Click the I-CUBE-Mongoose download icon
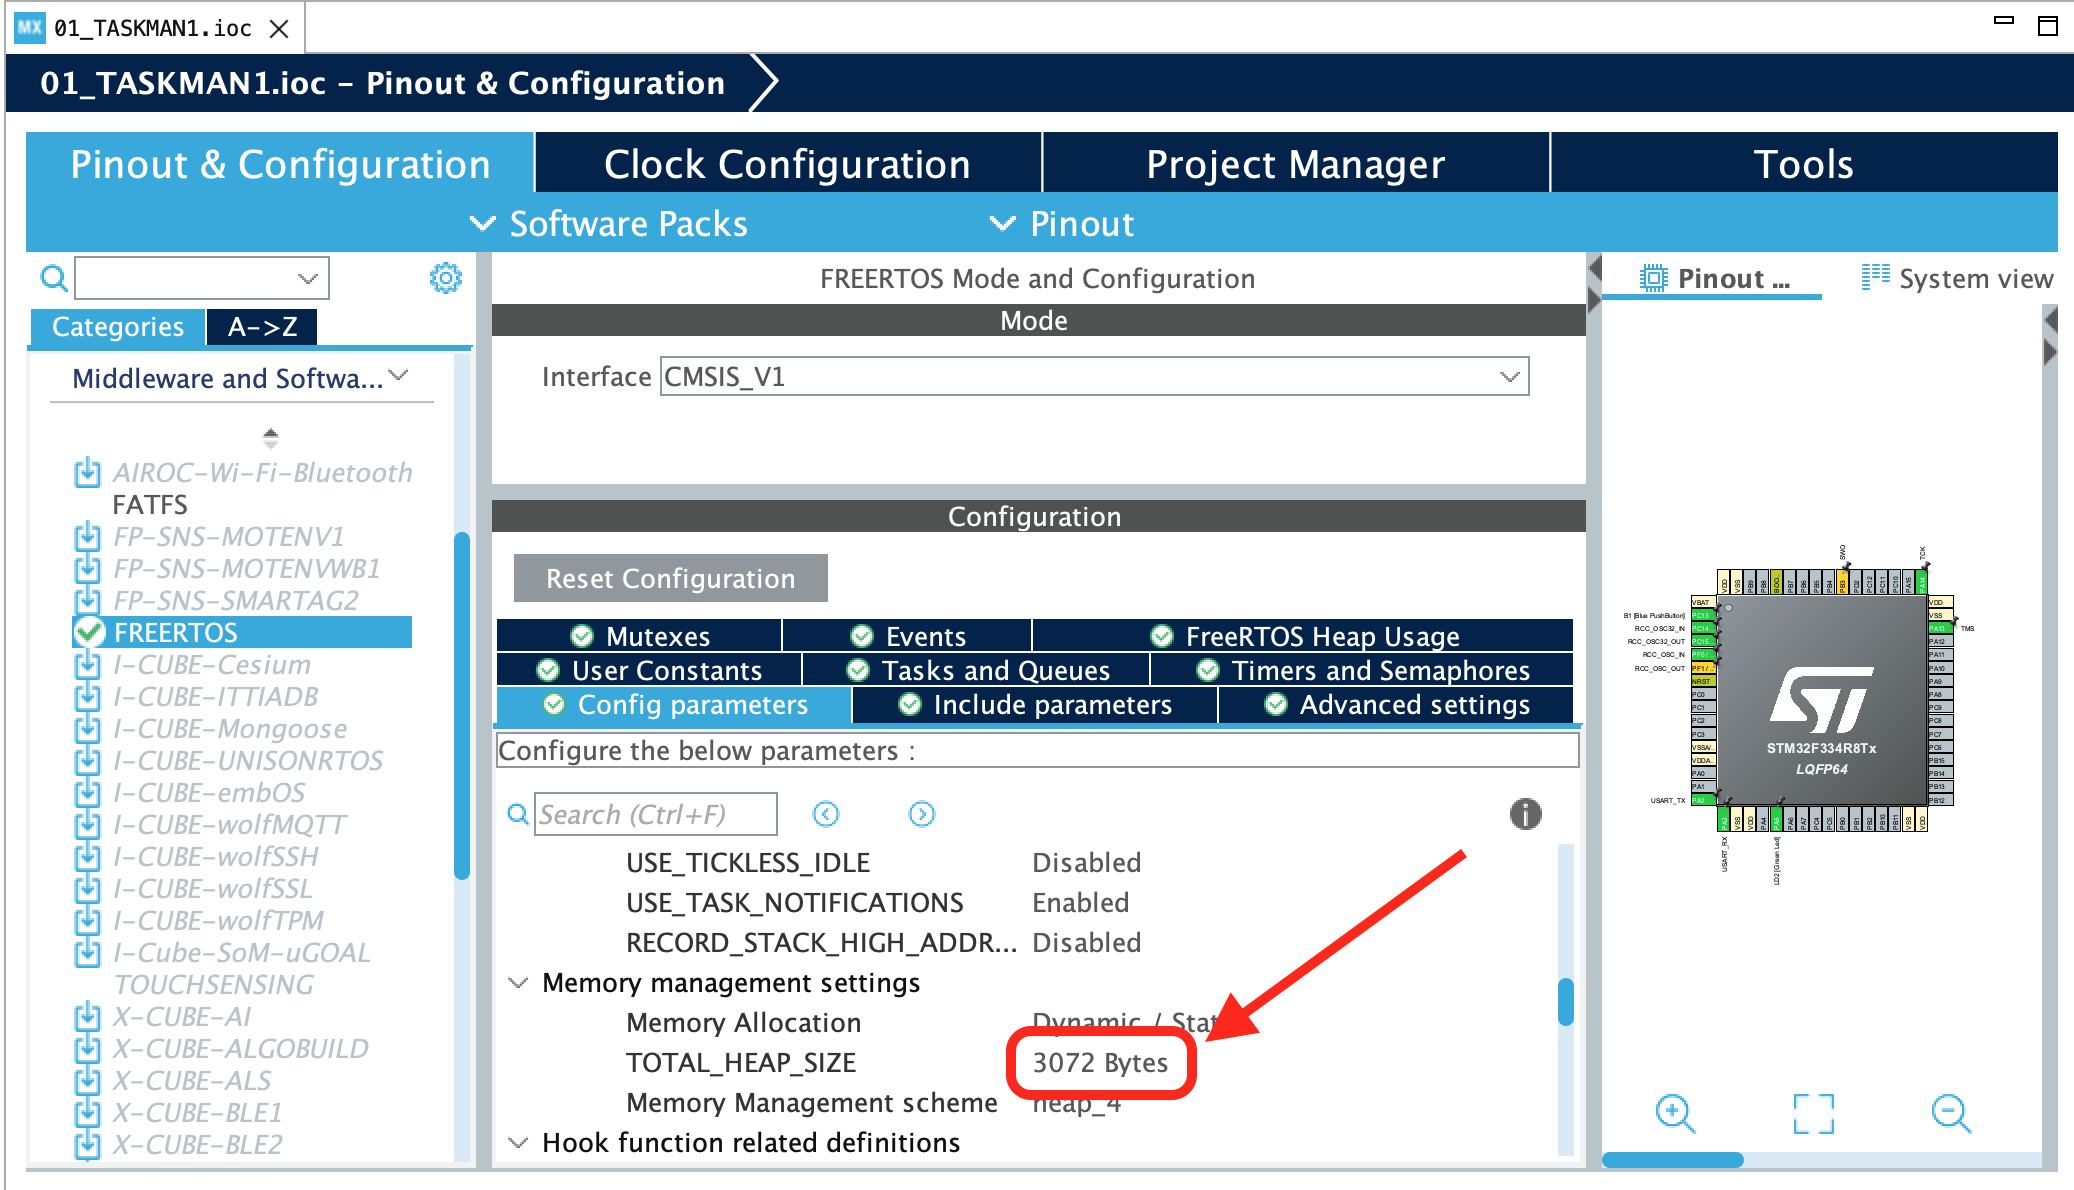 tap(88, 728)
